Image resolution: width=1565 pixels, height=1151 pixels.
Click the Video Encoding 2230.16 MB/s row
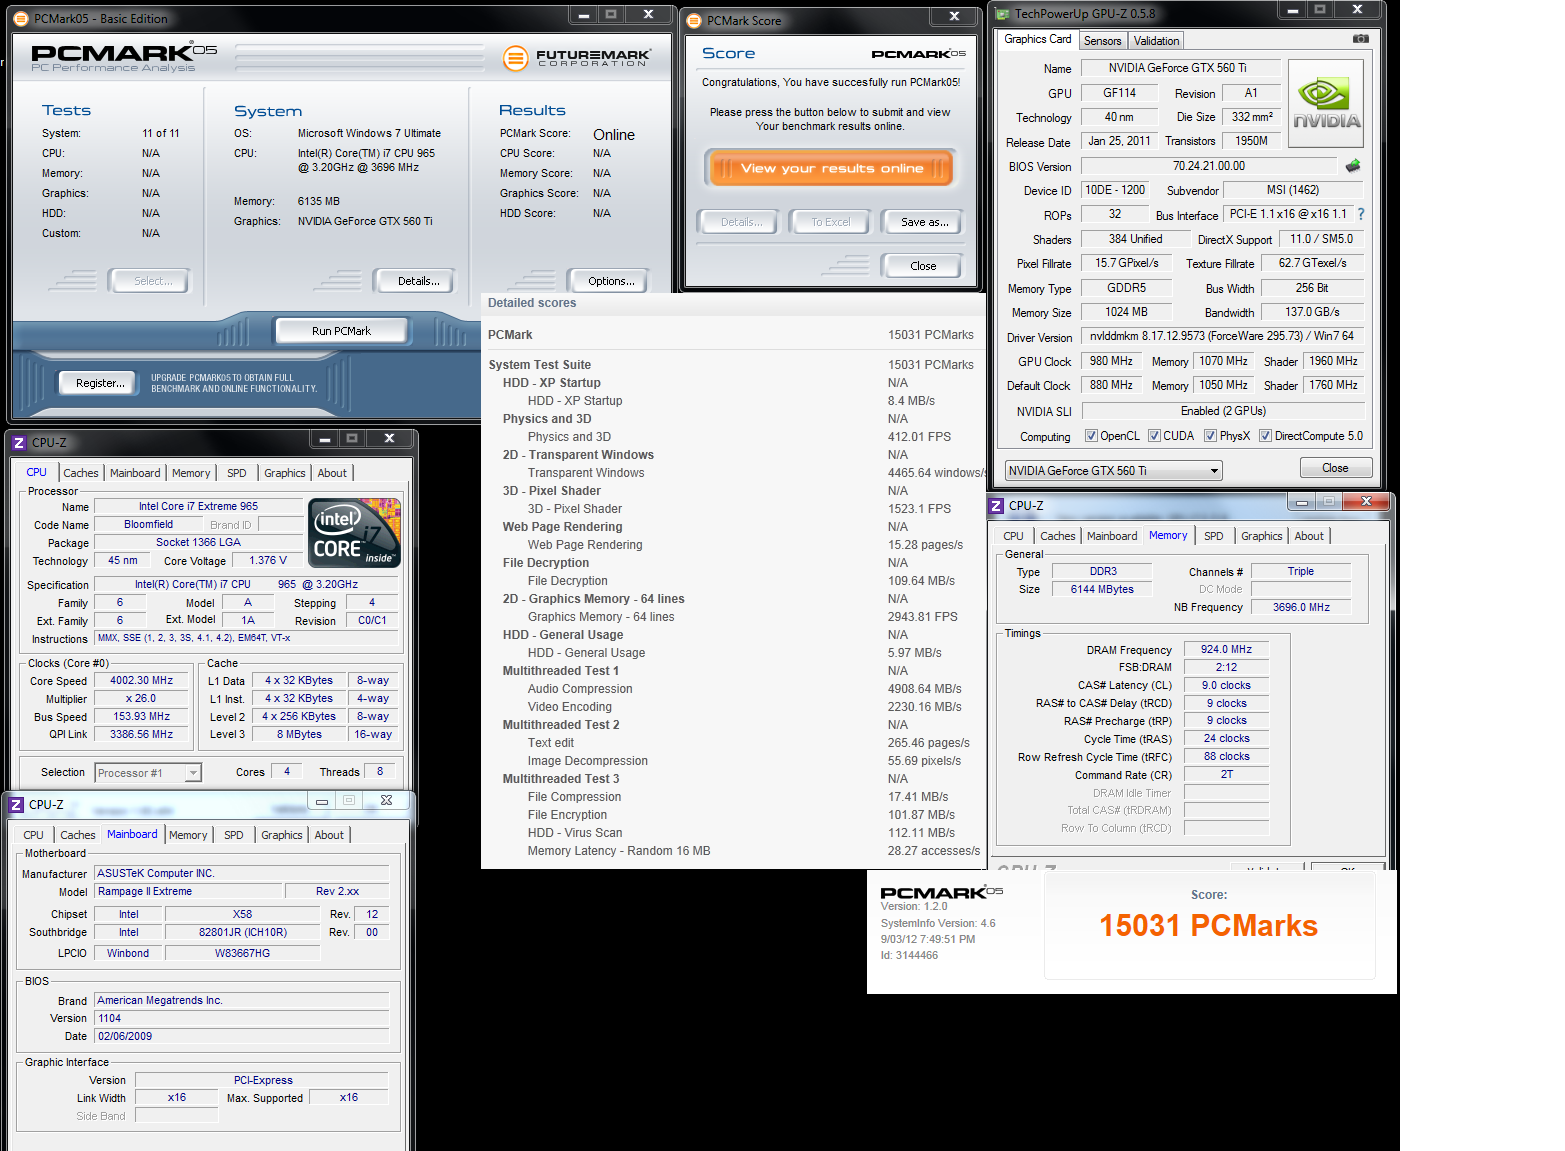point(735,707)
